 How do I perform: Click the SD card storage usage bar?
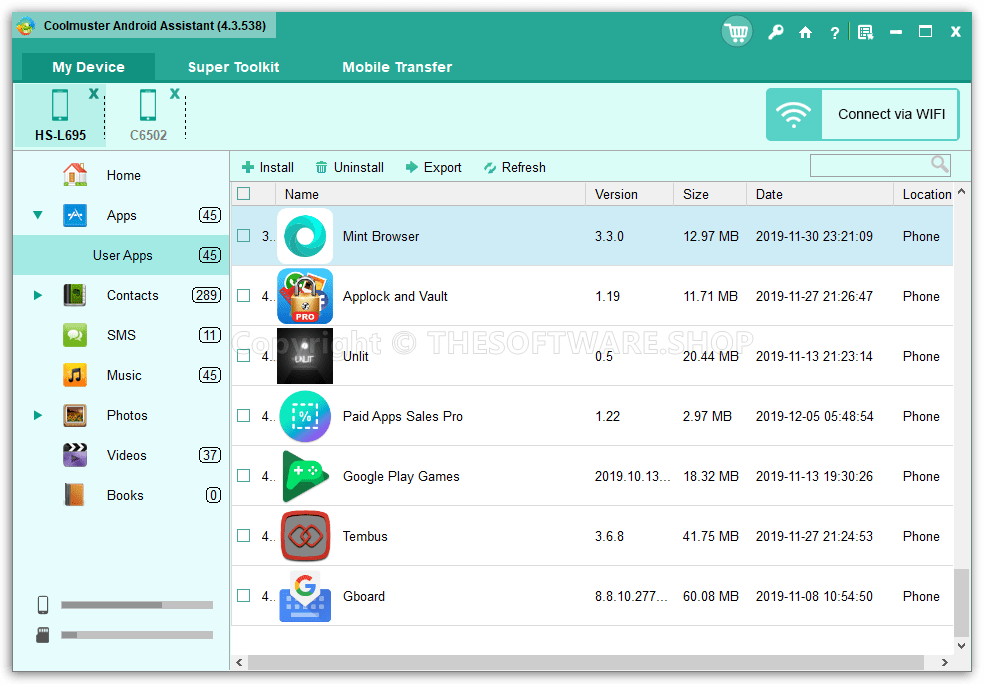[137, 635]
